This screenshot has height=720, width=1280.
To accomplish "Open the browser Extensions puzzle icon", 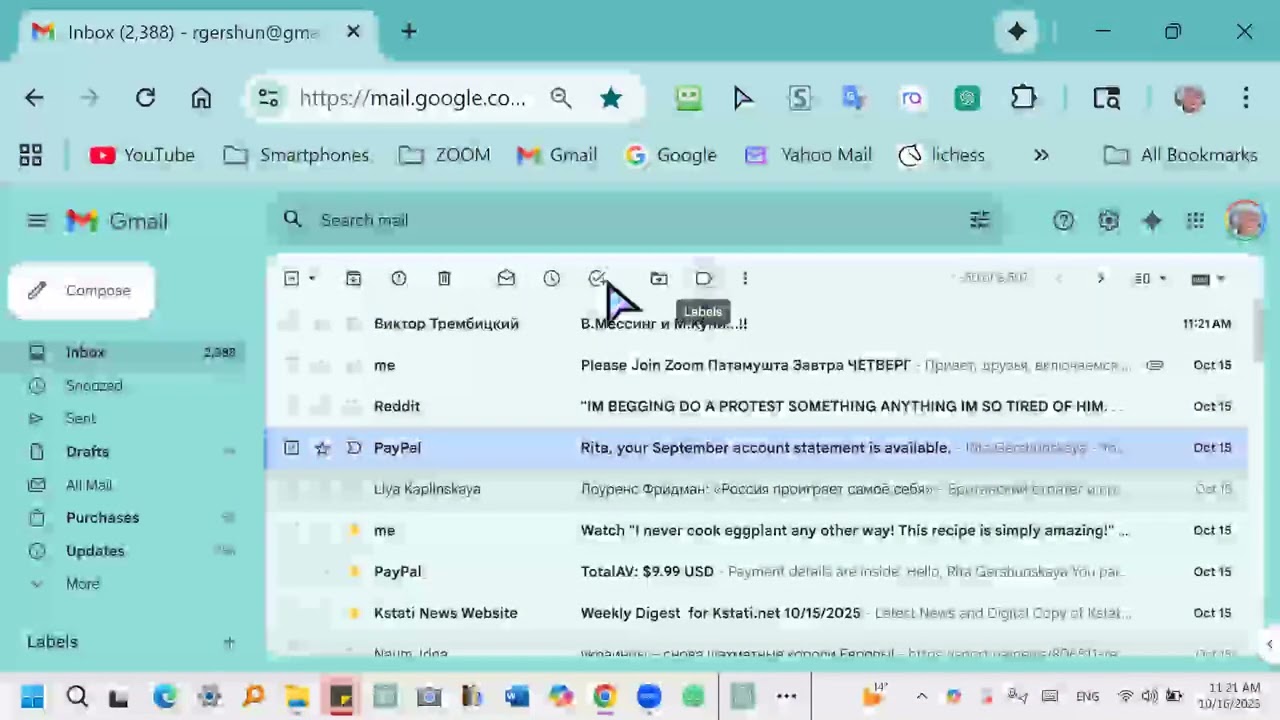I will [1023, 98].
